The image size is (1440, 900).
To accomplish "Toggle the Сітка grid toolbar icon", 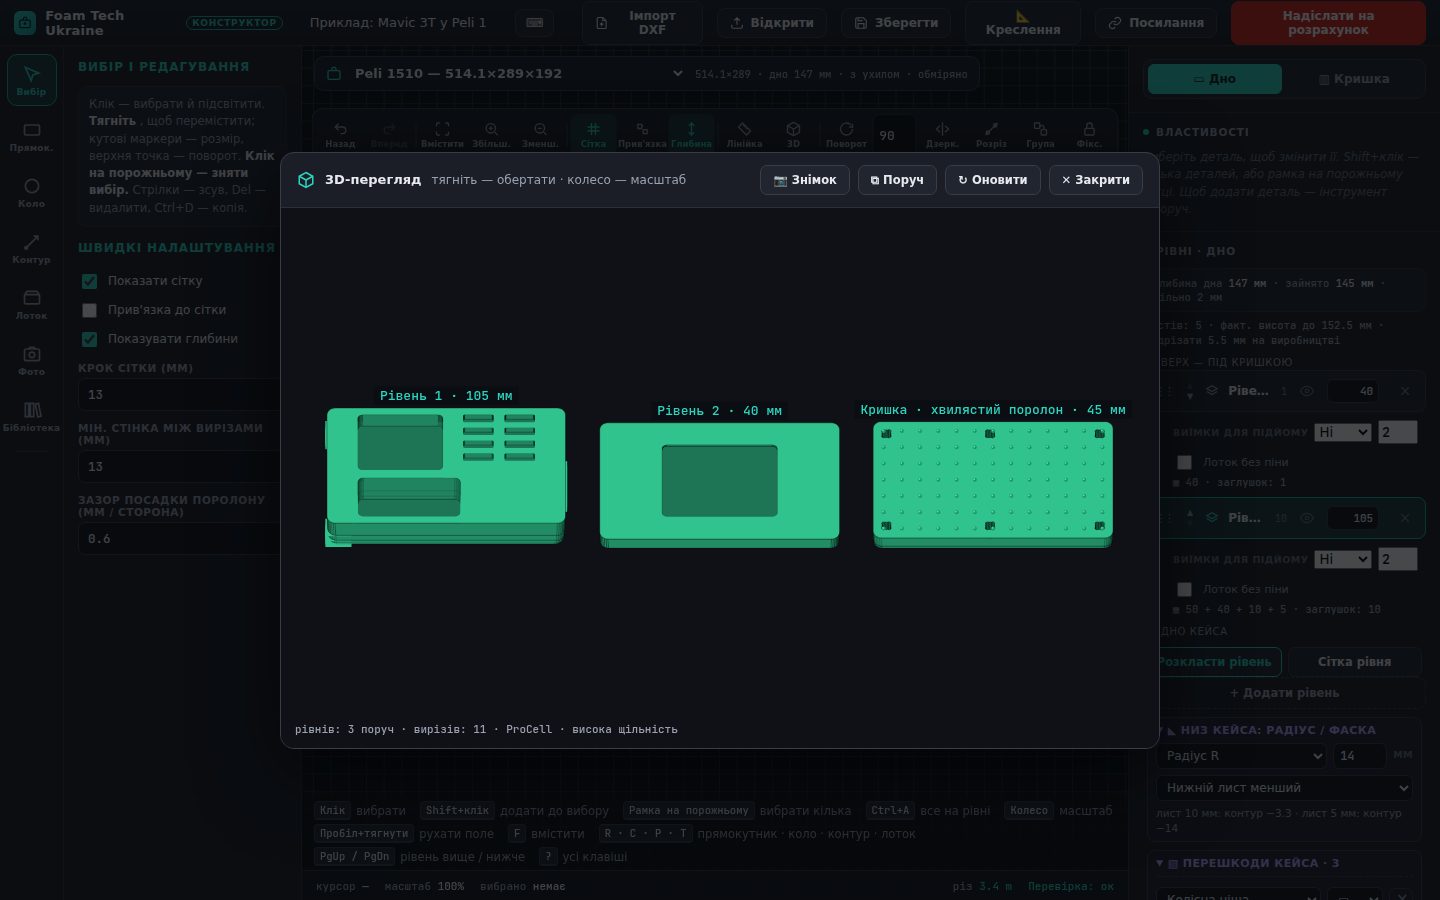I will point(593,134).
